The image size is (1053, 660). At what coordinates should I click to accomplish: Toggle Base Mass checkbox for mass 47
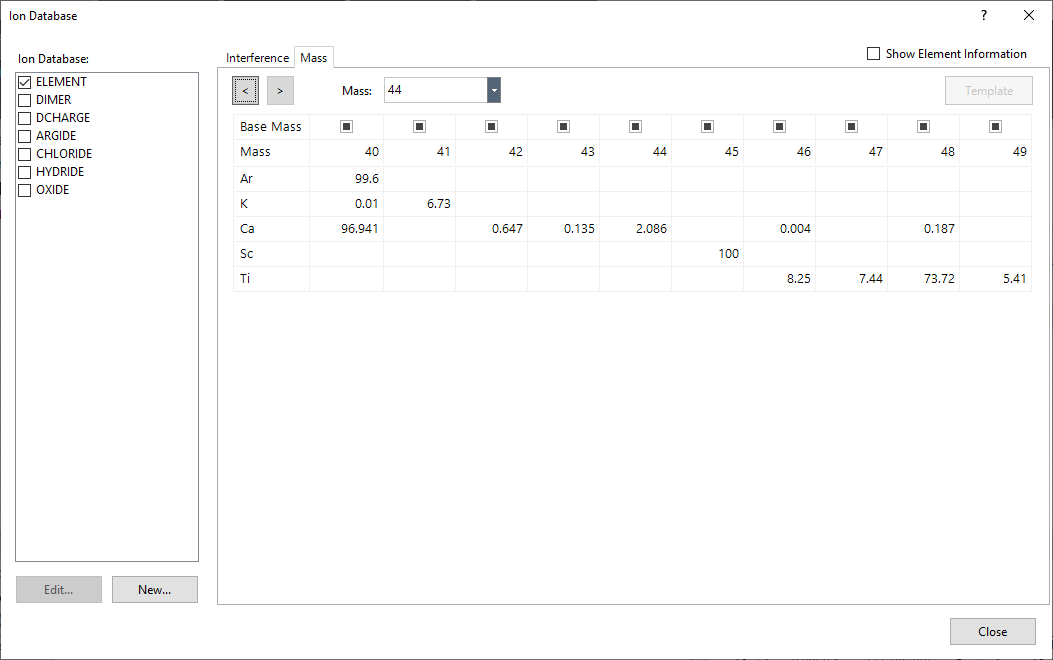852,126
